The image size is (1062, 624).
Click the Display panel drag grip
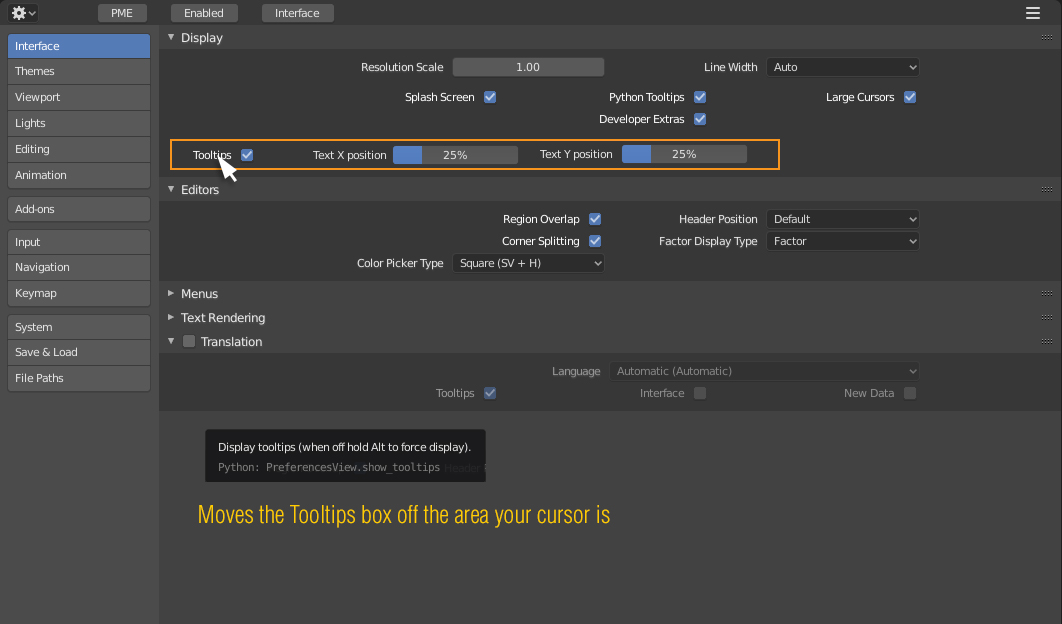[1046, 38]
